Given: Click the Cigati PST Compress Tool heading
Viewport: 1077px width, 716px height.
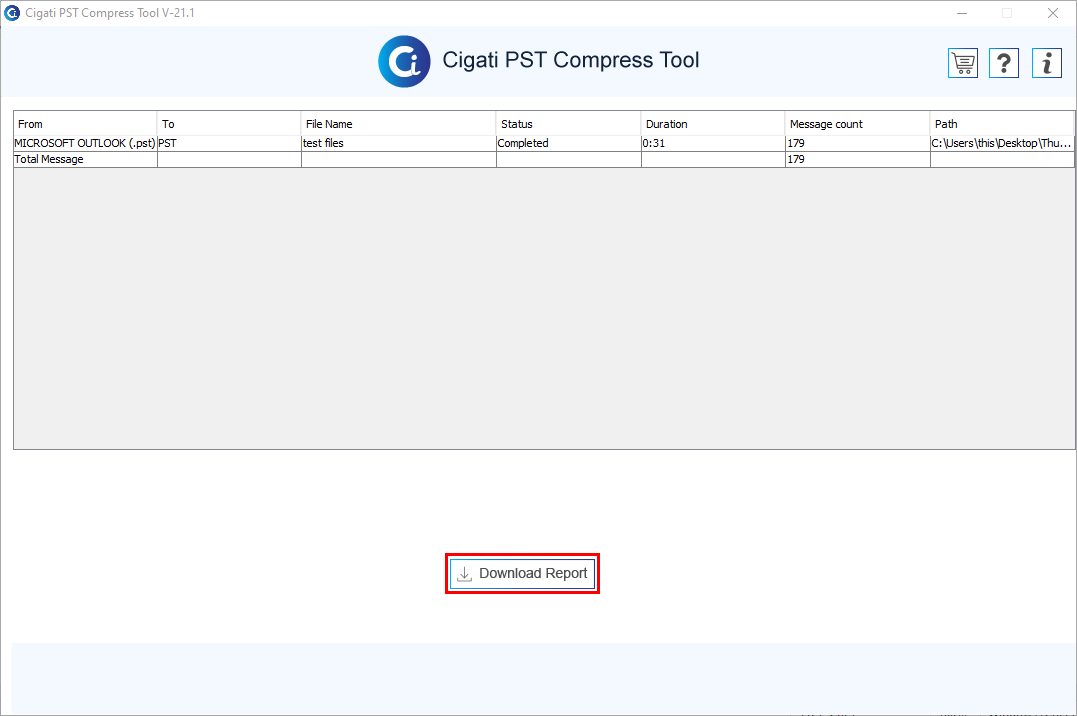Looking at the screenshot, I should (571, 60).
